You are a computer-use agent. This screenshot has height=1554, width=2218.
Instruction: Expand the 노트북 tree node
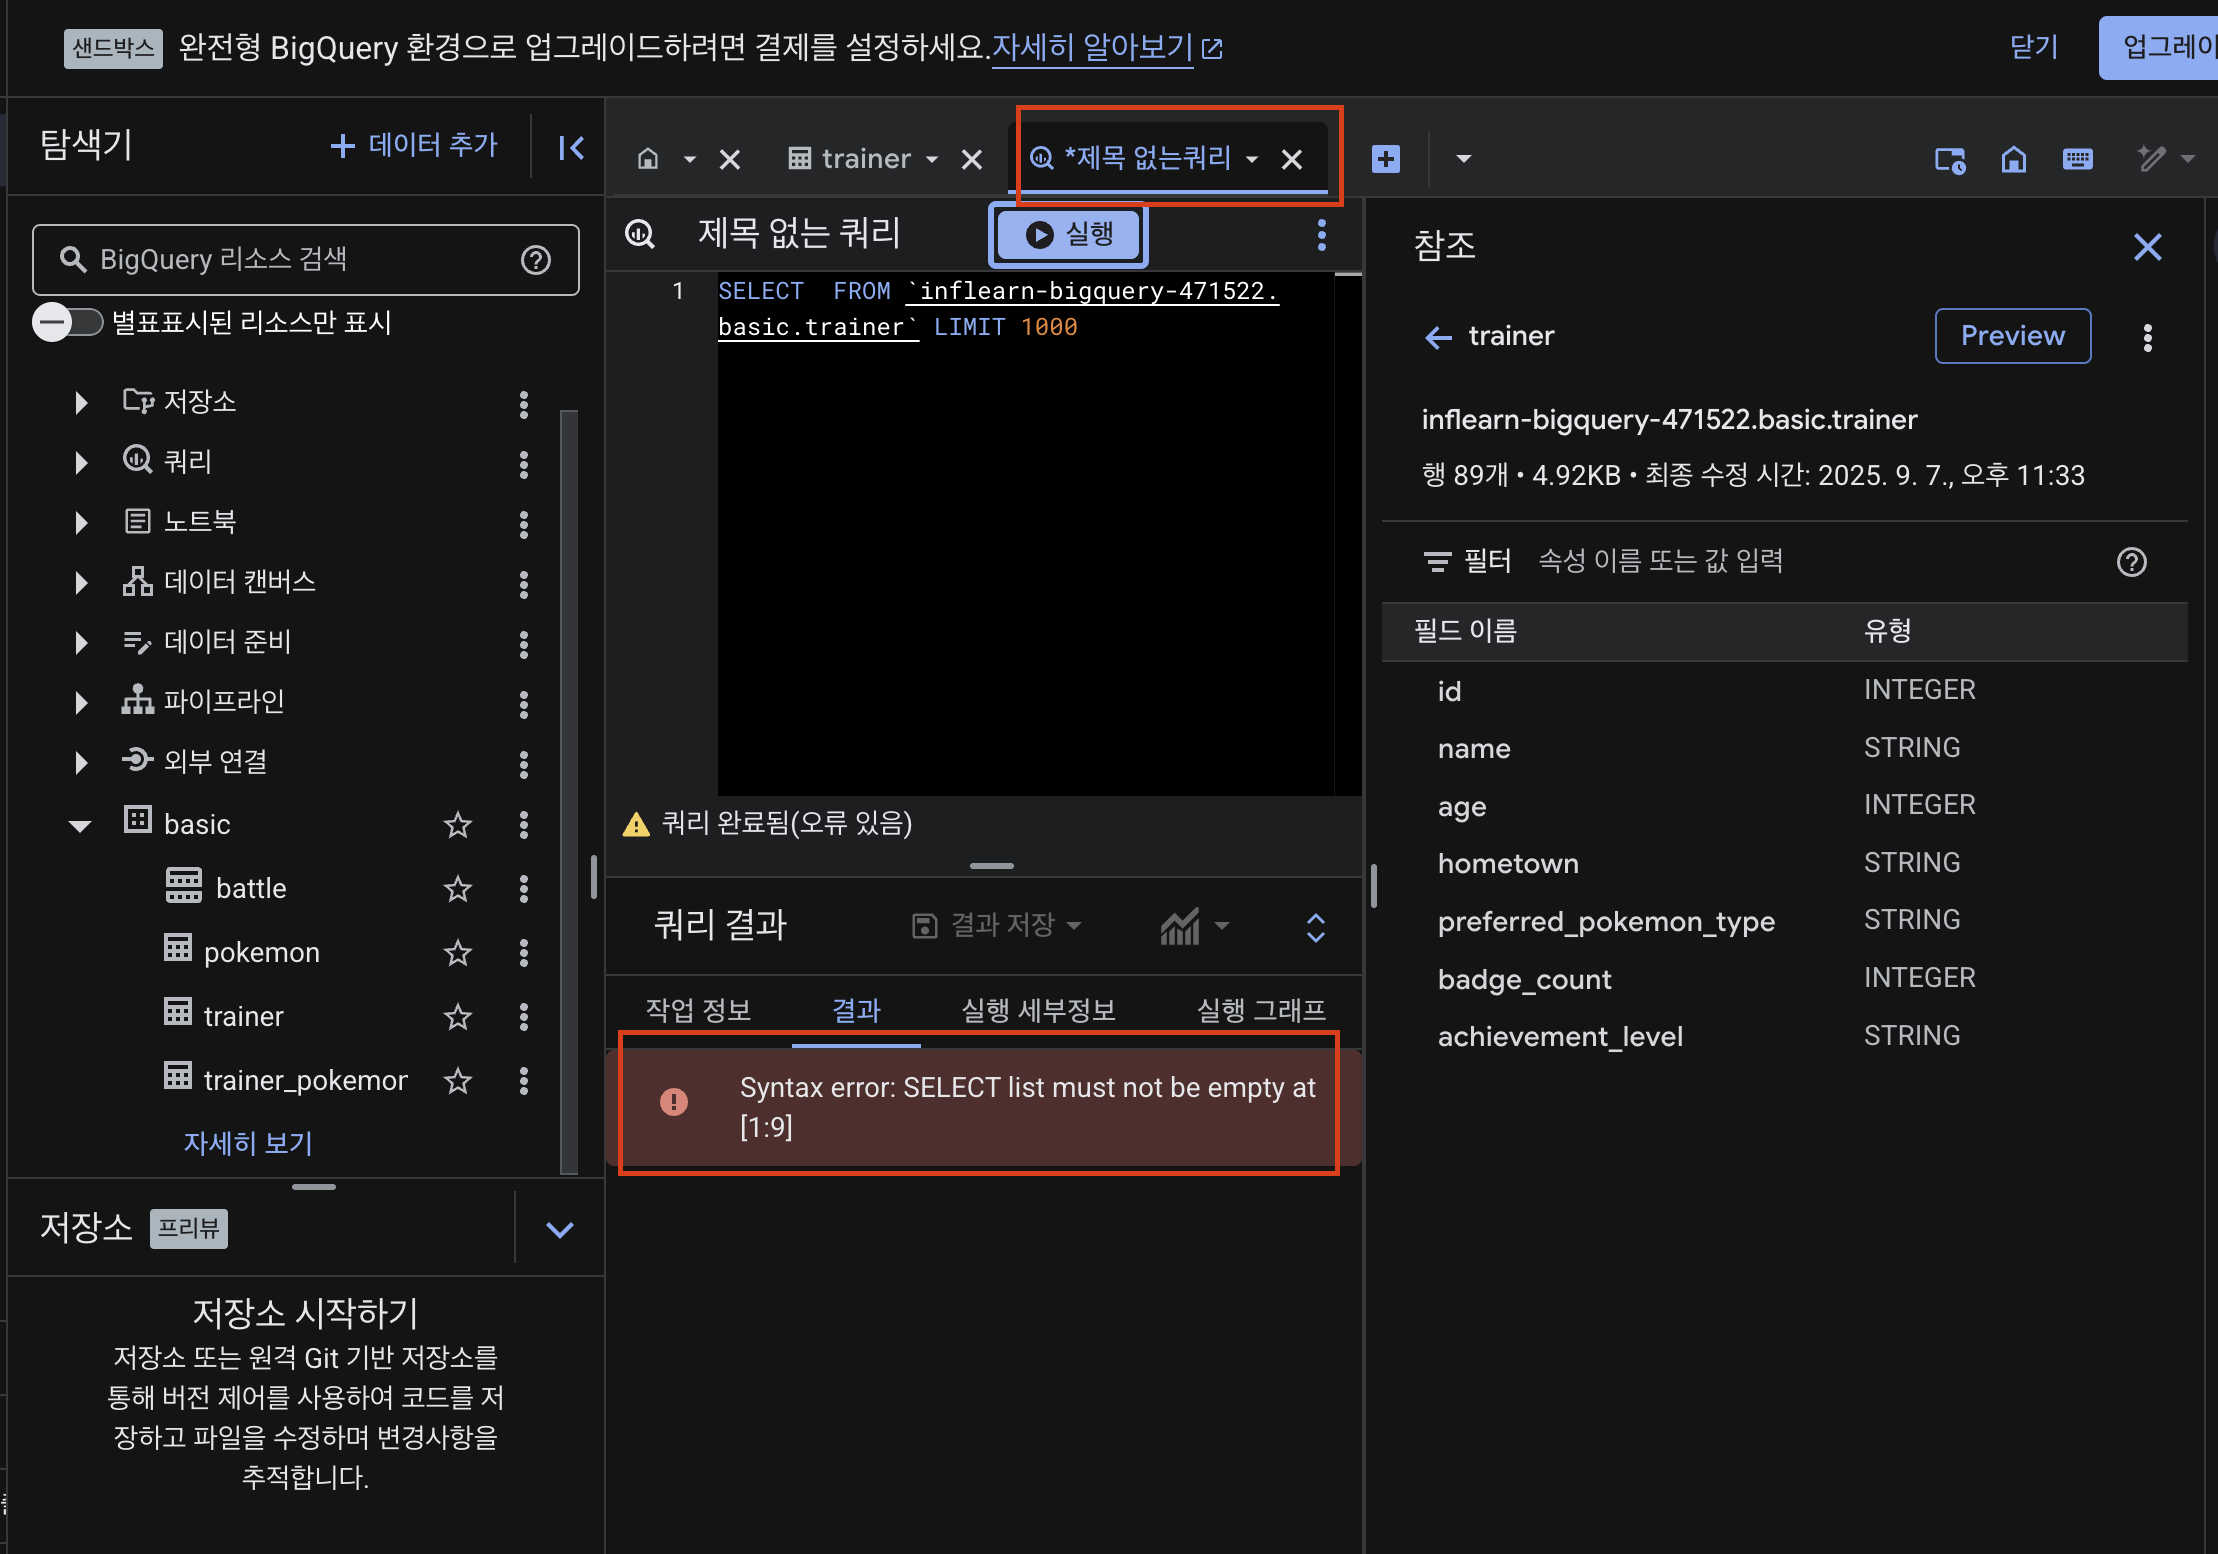(x=81, y=523)
